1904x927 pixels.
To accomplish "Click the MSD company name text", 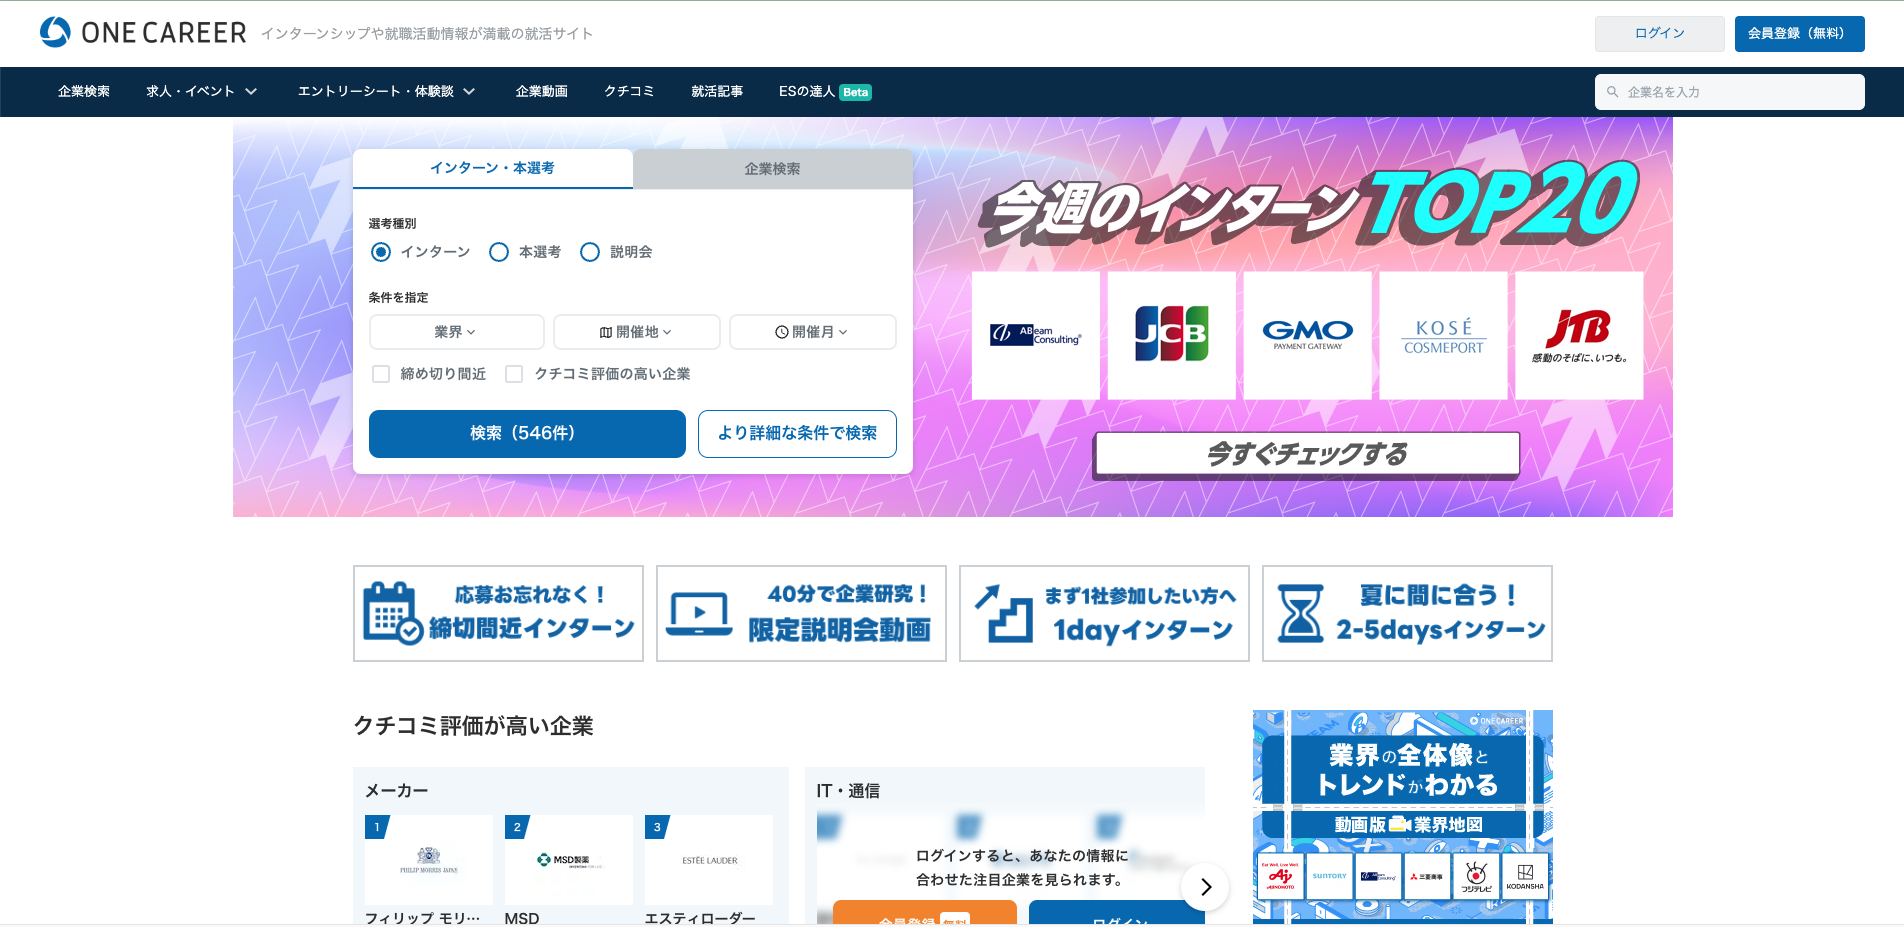I will pos(522,918).
